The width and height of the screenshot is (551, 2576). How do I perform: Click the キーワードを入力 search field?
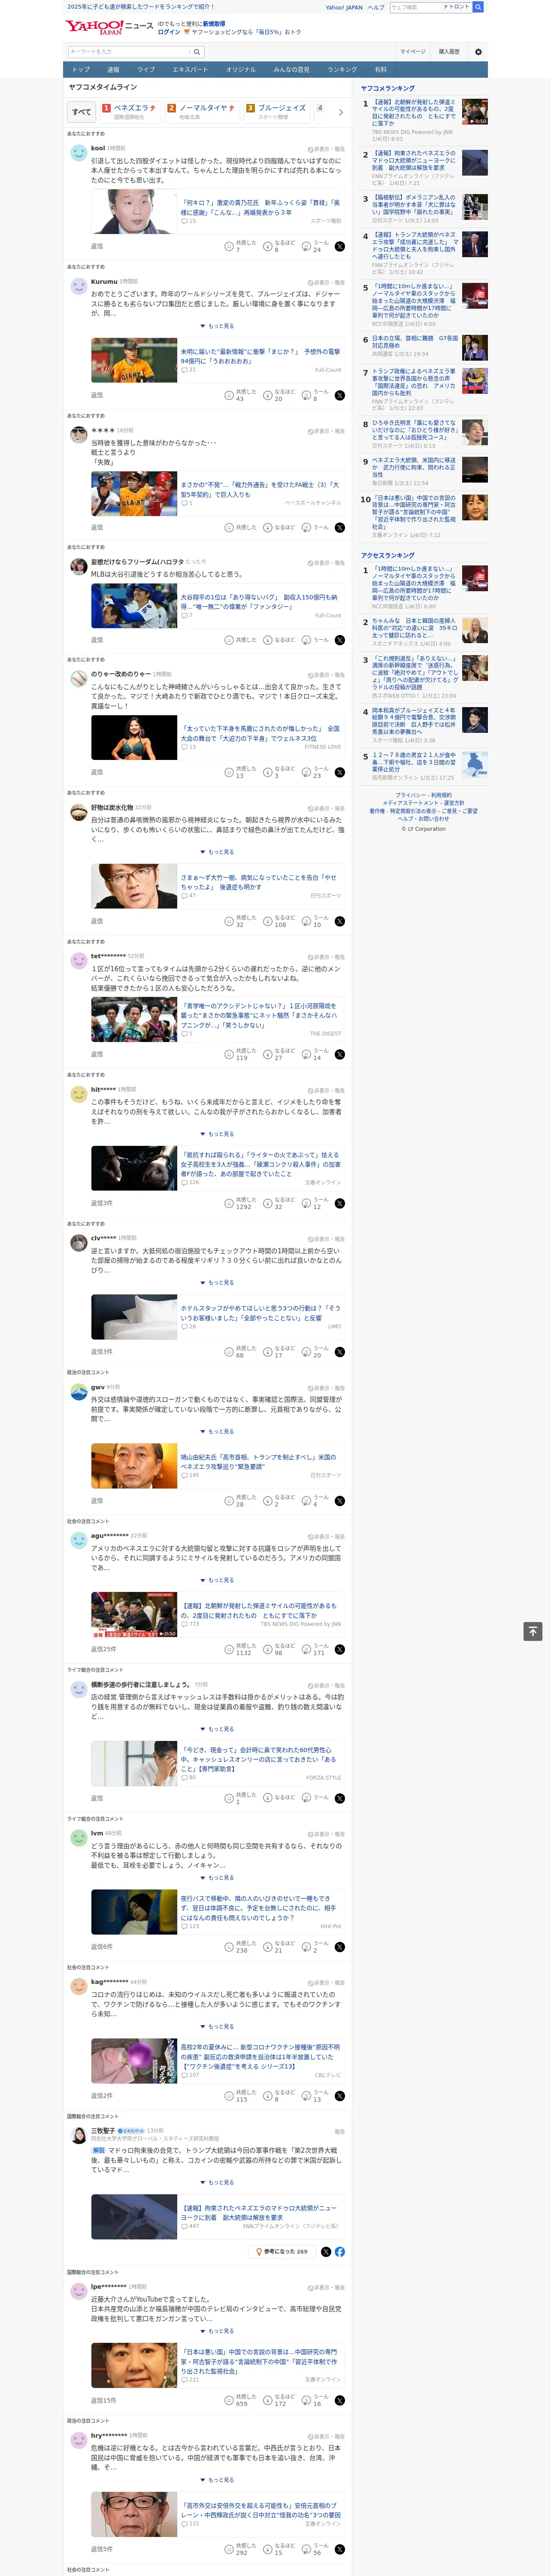(128, 52)
